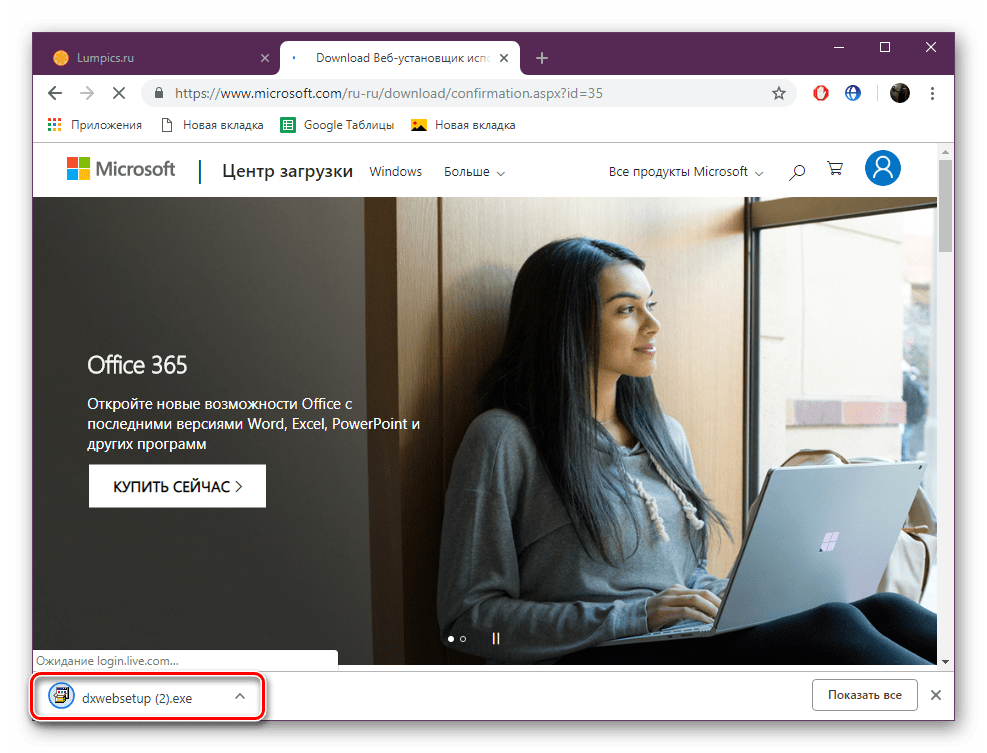Open the shopping cart icon
Screen dimensions: 987x753
[835, 169]
